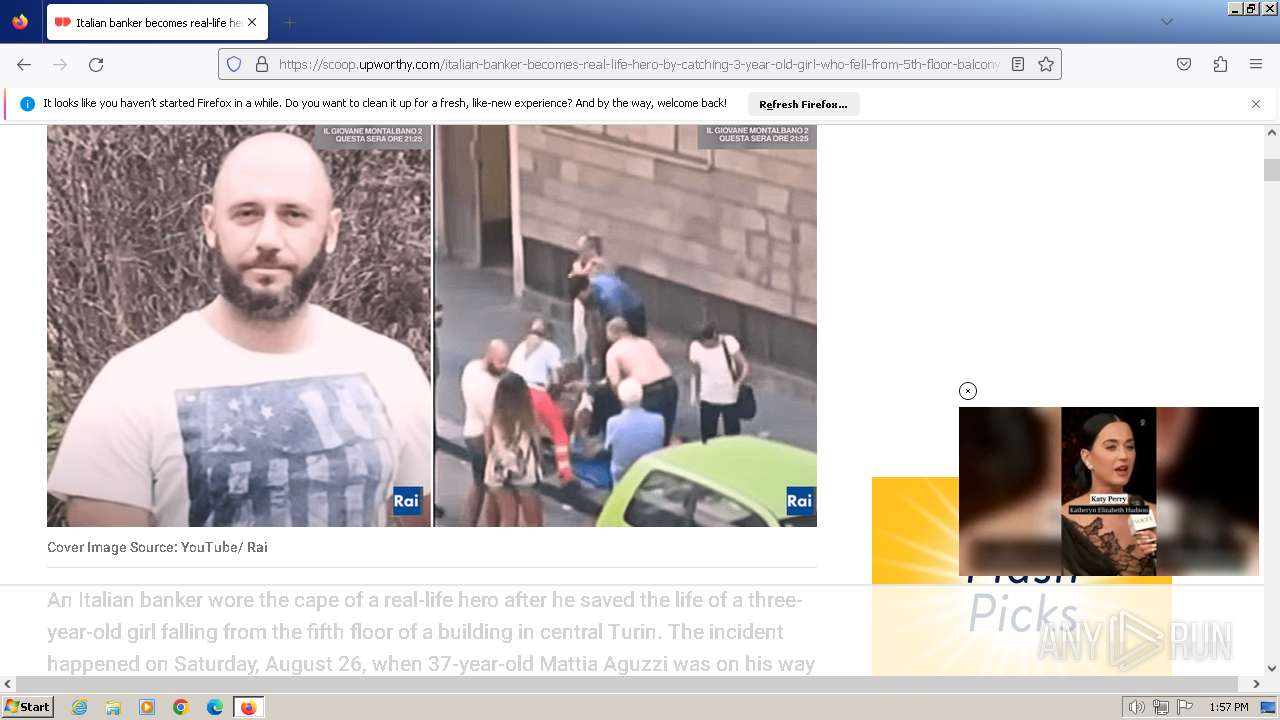Viewport: 1280px width, 720px height.
Task: Save page to Pocket
Action: [x=1184, y=64]
